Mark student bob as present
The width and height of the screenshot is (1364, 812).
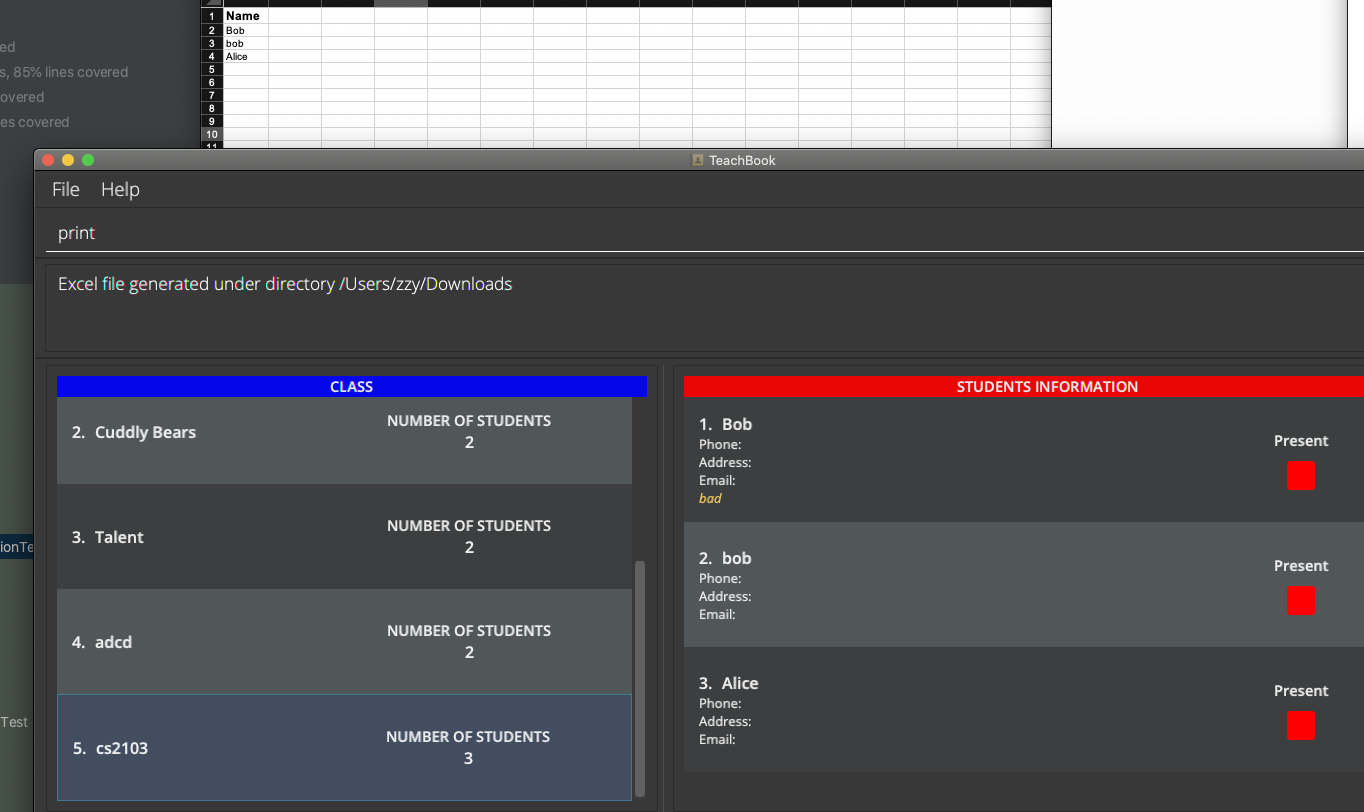[1301, 600]
